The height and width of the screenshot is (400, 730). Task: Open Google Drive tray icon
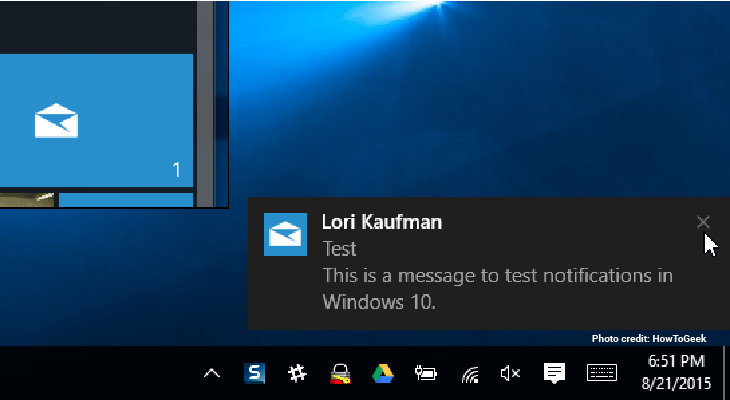(x=382, y=374)
